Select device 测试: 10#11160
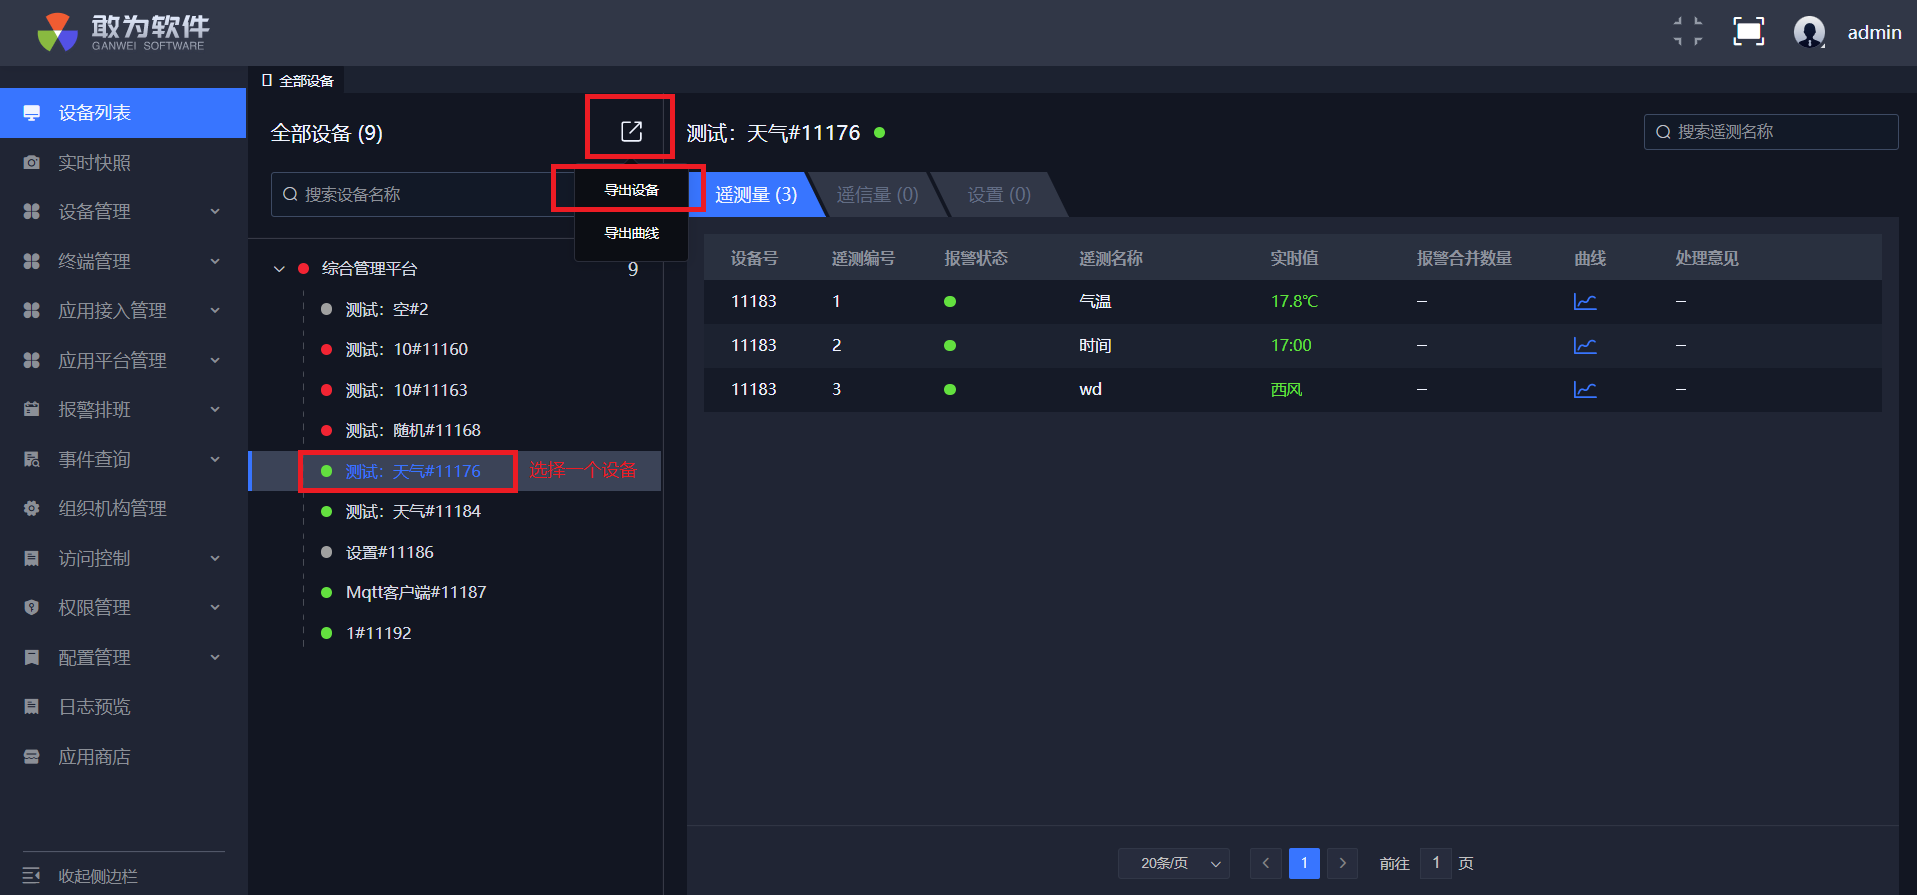This screenshot has width=1917, height=895. tap(406, 349)
